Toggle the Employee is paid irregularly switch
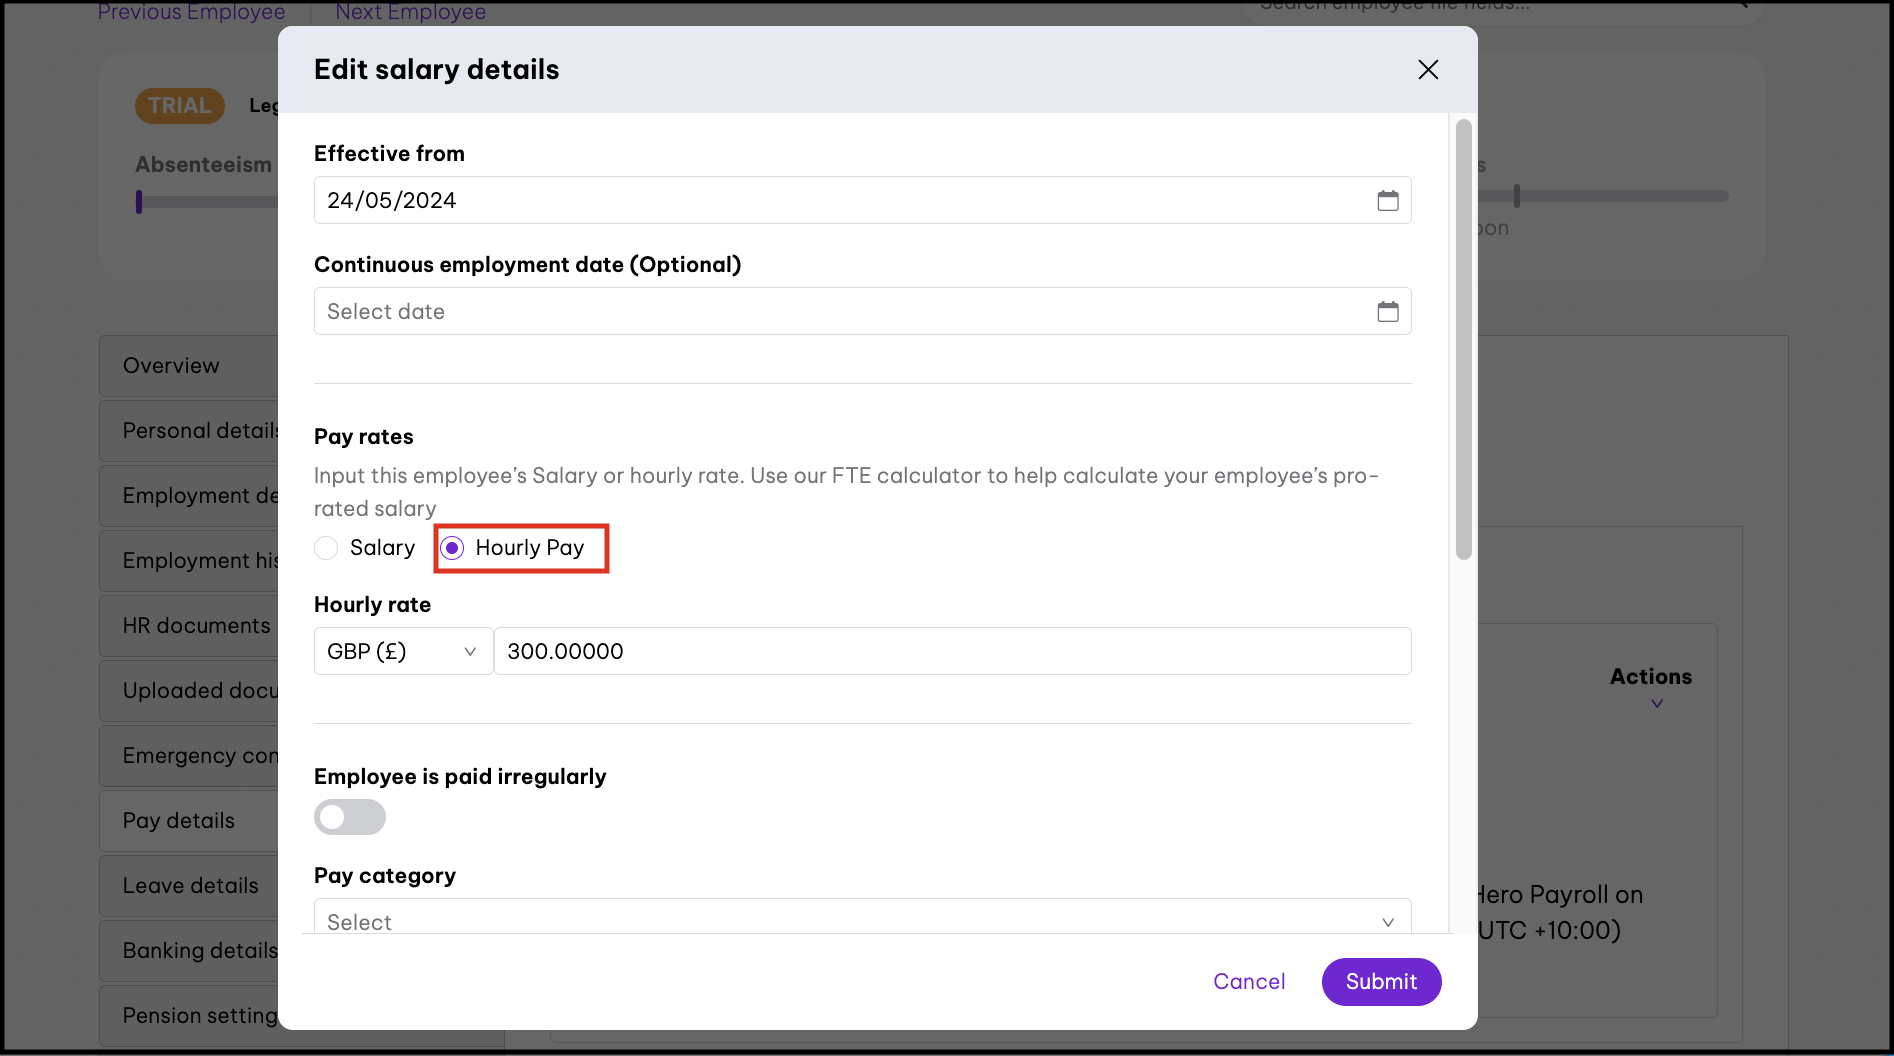 (350, 817)
